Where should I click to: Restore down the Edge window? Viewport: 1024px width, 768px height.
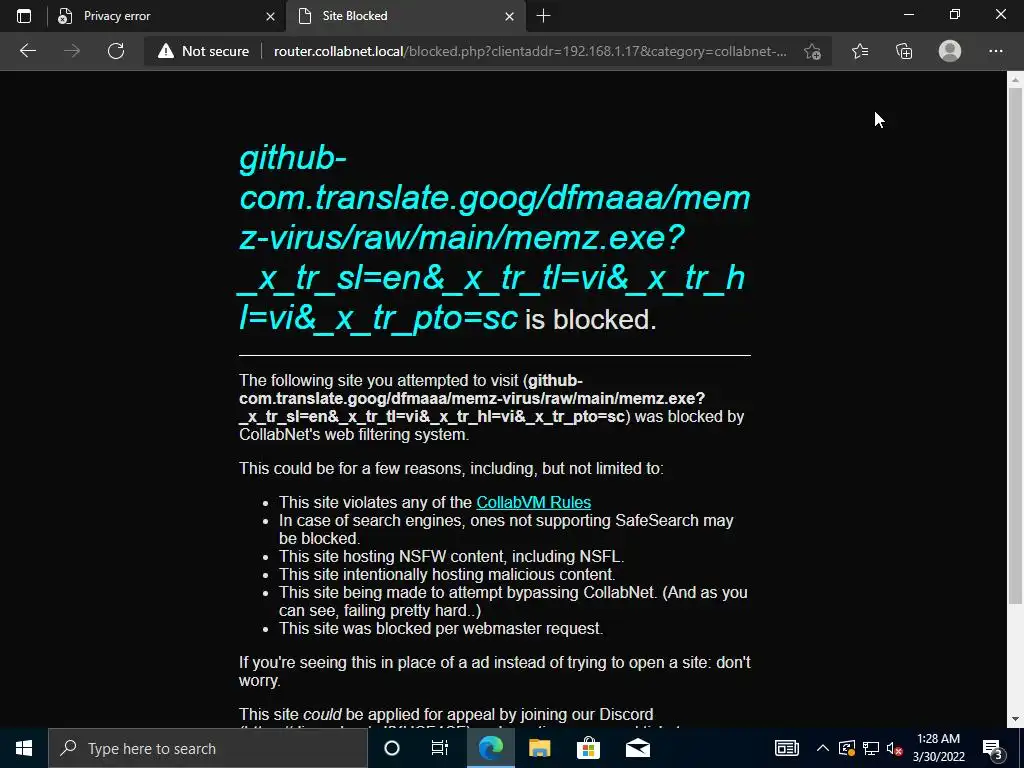(x=955, y=14)
